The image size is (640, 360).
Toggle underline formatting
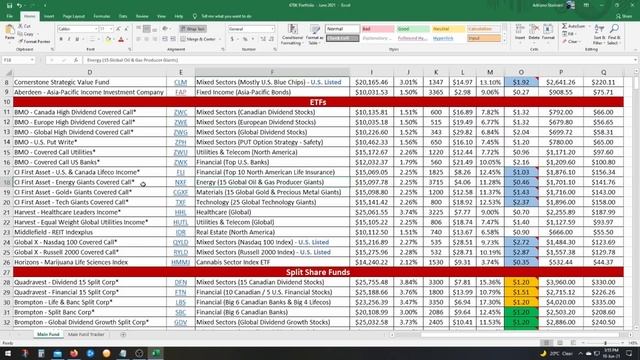77,39
